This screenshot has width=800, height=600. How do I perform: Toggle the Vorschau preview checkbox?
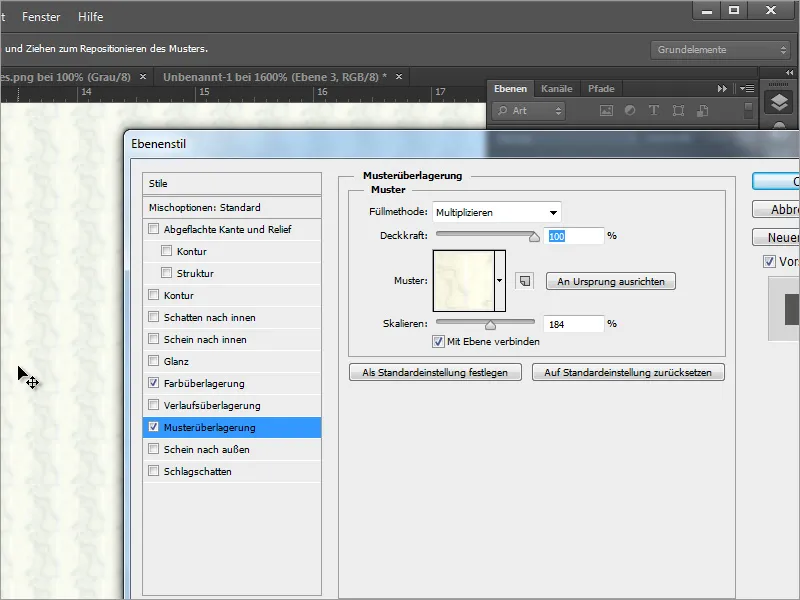(769, 262)
